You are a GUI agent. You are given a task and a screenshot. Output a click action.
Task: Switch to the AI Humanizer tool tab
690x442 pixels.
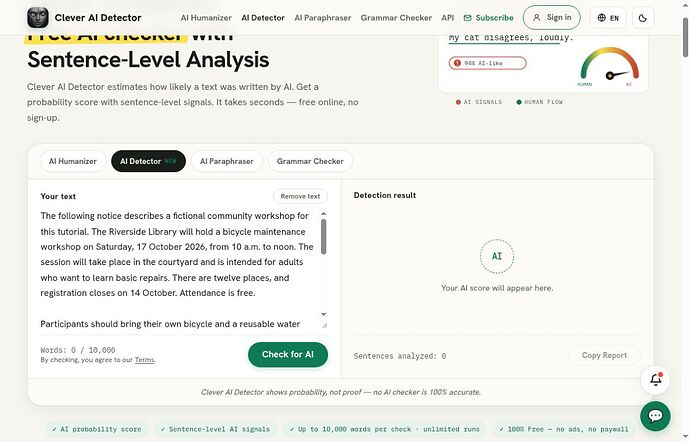73,161
